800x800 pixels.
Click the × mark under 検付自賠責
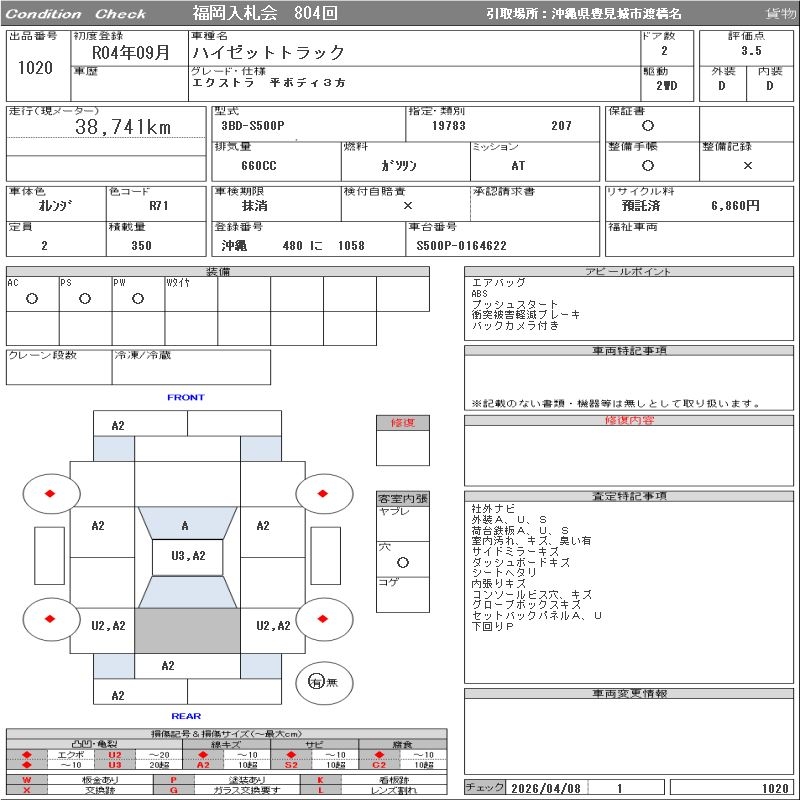click(x=407, y=206)
